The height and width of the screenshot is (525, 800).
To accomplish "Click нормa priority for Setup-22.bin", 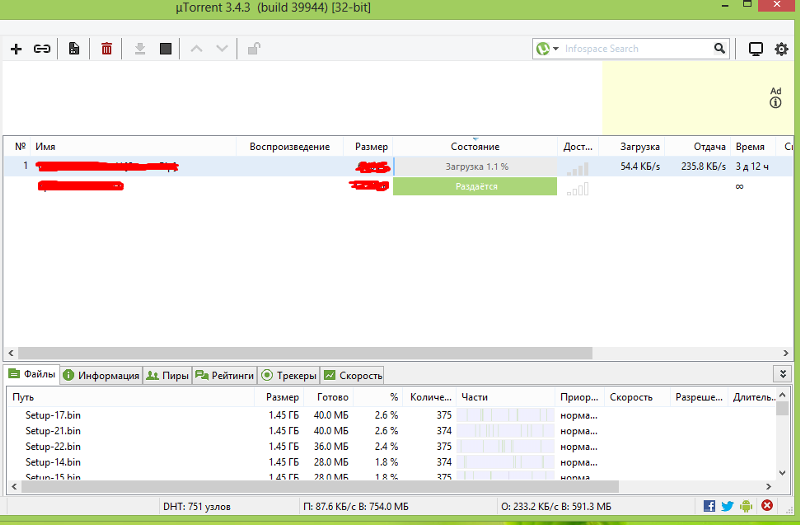I will coord(579,446).
